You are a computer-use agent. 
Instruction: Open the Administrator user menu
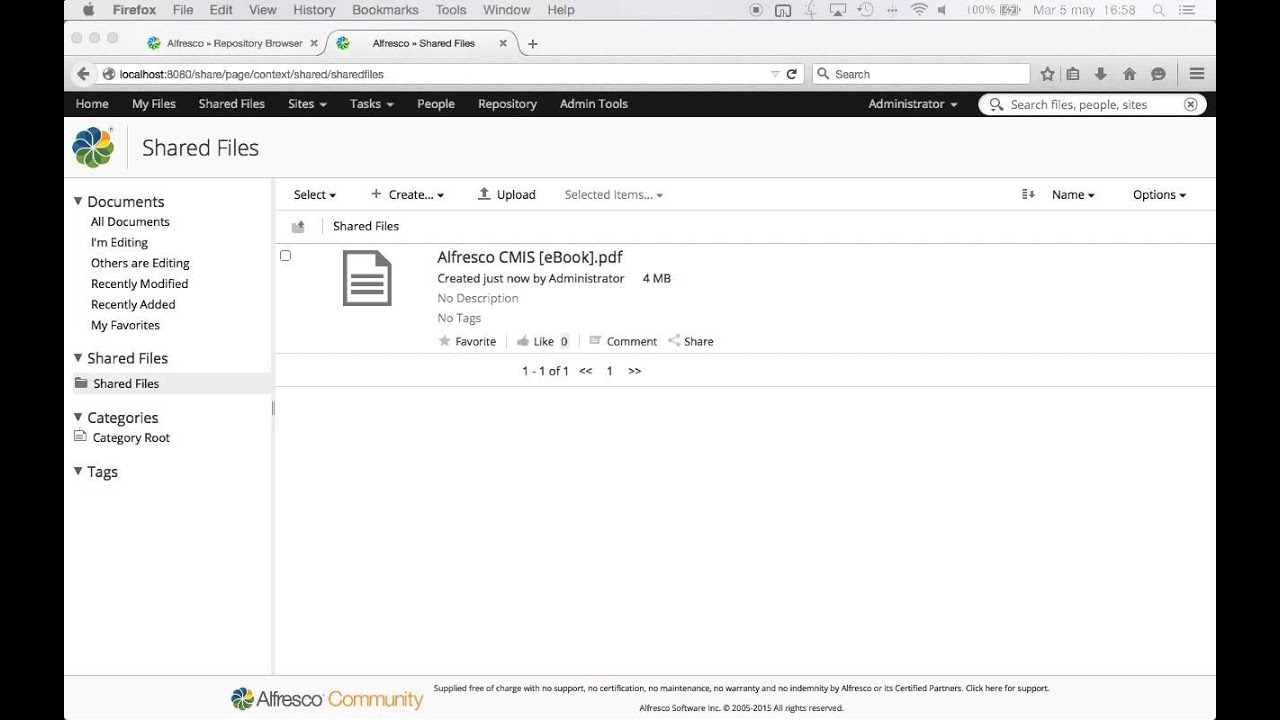coord(913,104)
